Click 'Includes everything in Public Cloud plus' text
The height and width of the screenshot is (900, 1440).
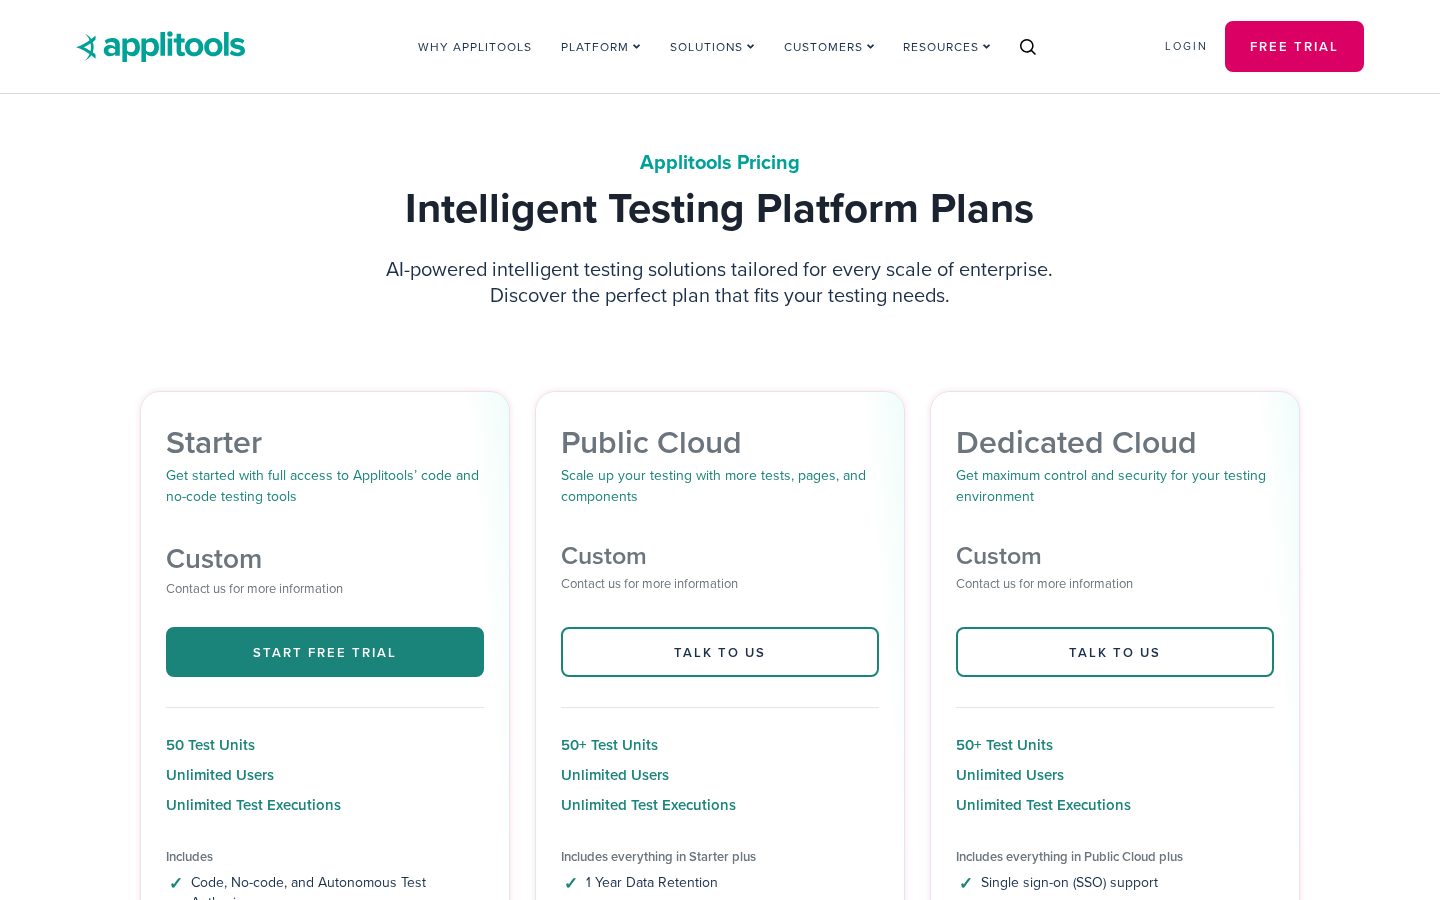pos(1069,857)
